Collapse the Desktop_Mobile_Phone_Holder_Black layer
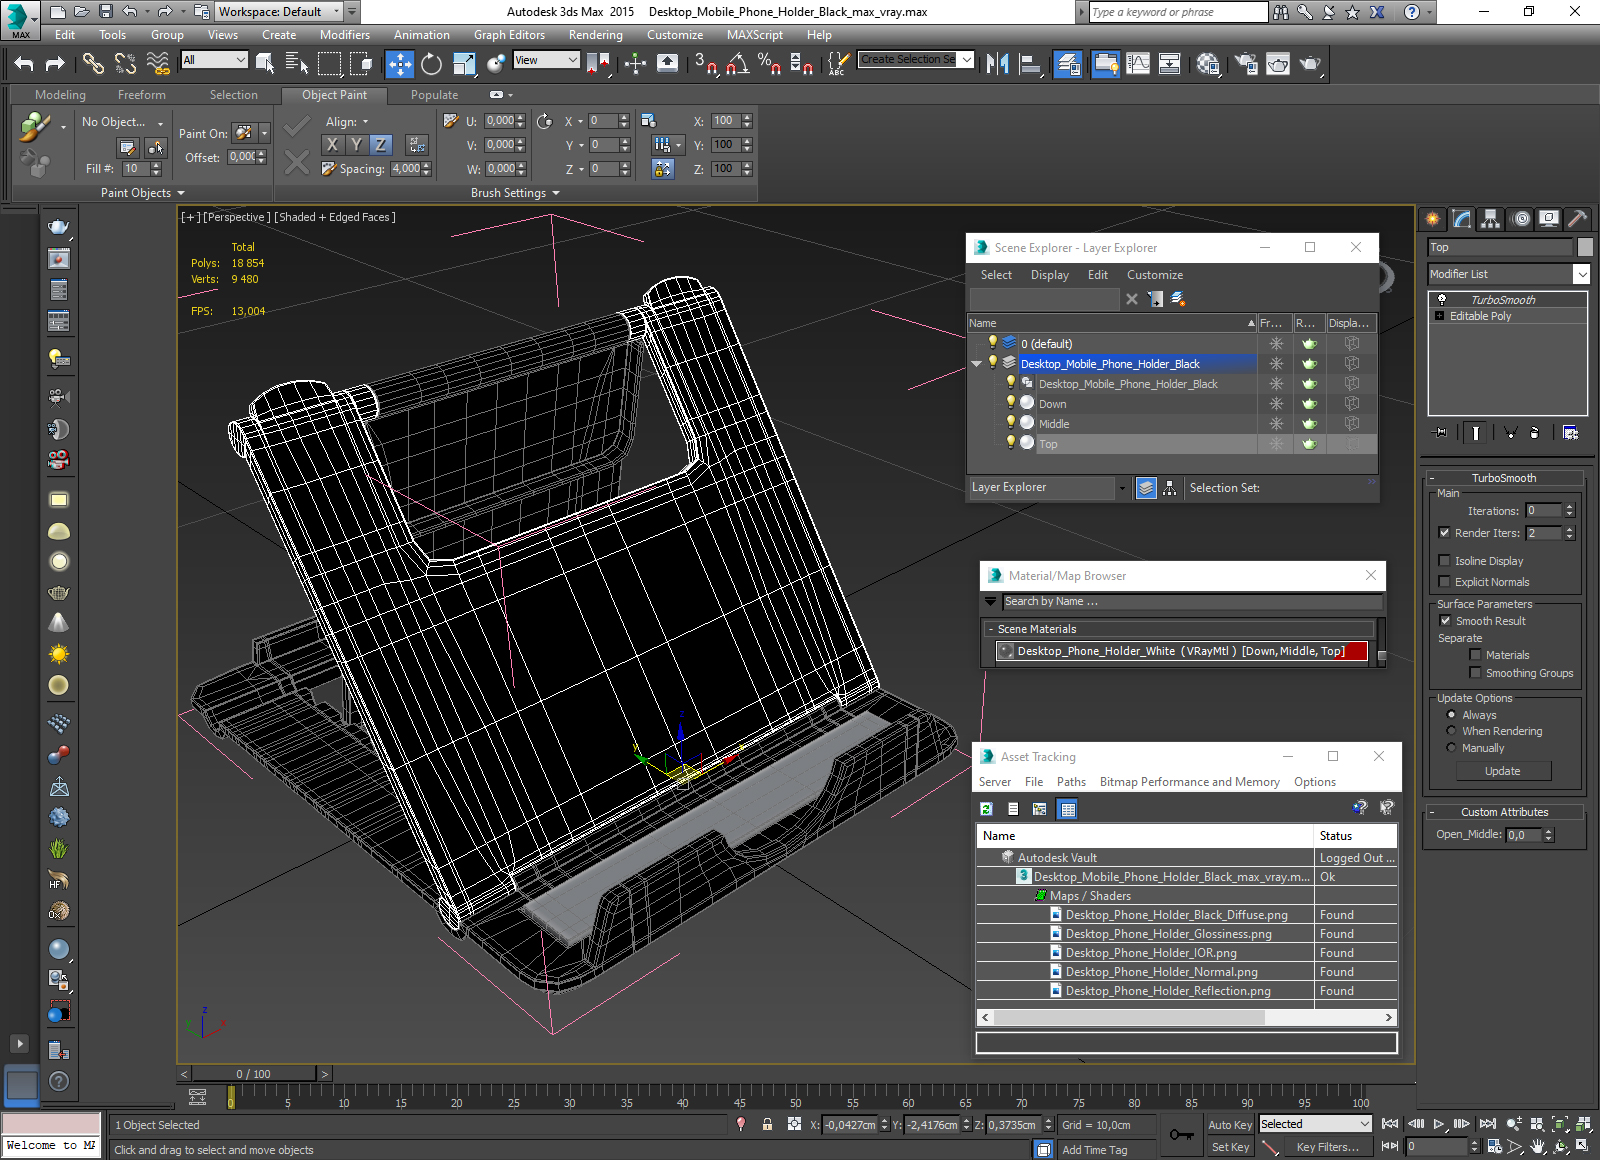Image resolution: width=1600 pixels, height=1160 pixels. pos(976,364)
